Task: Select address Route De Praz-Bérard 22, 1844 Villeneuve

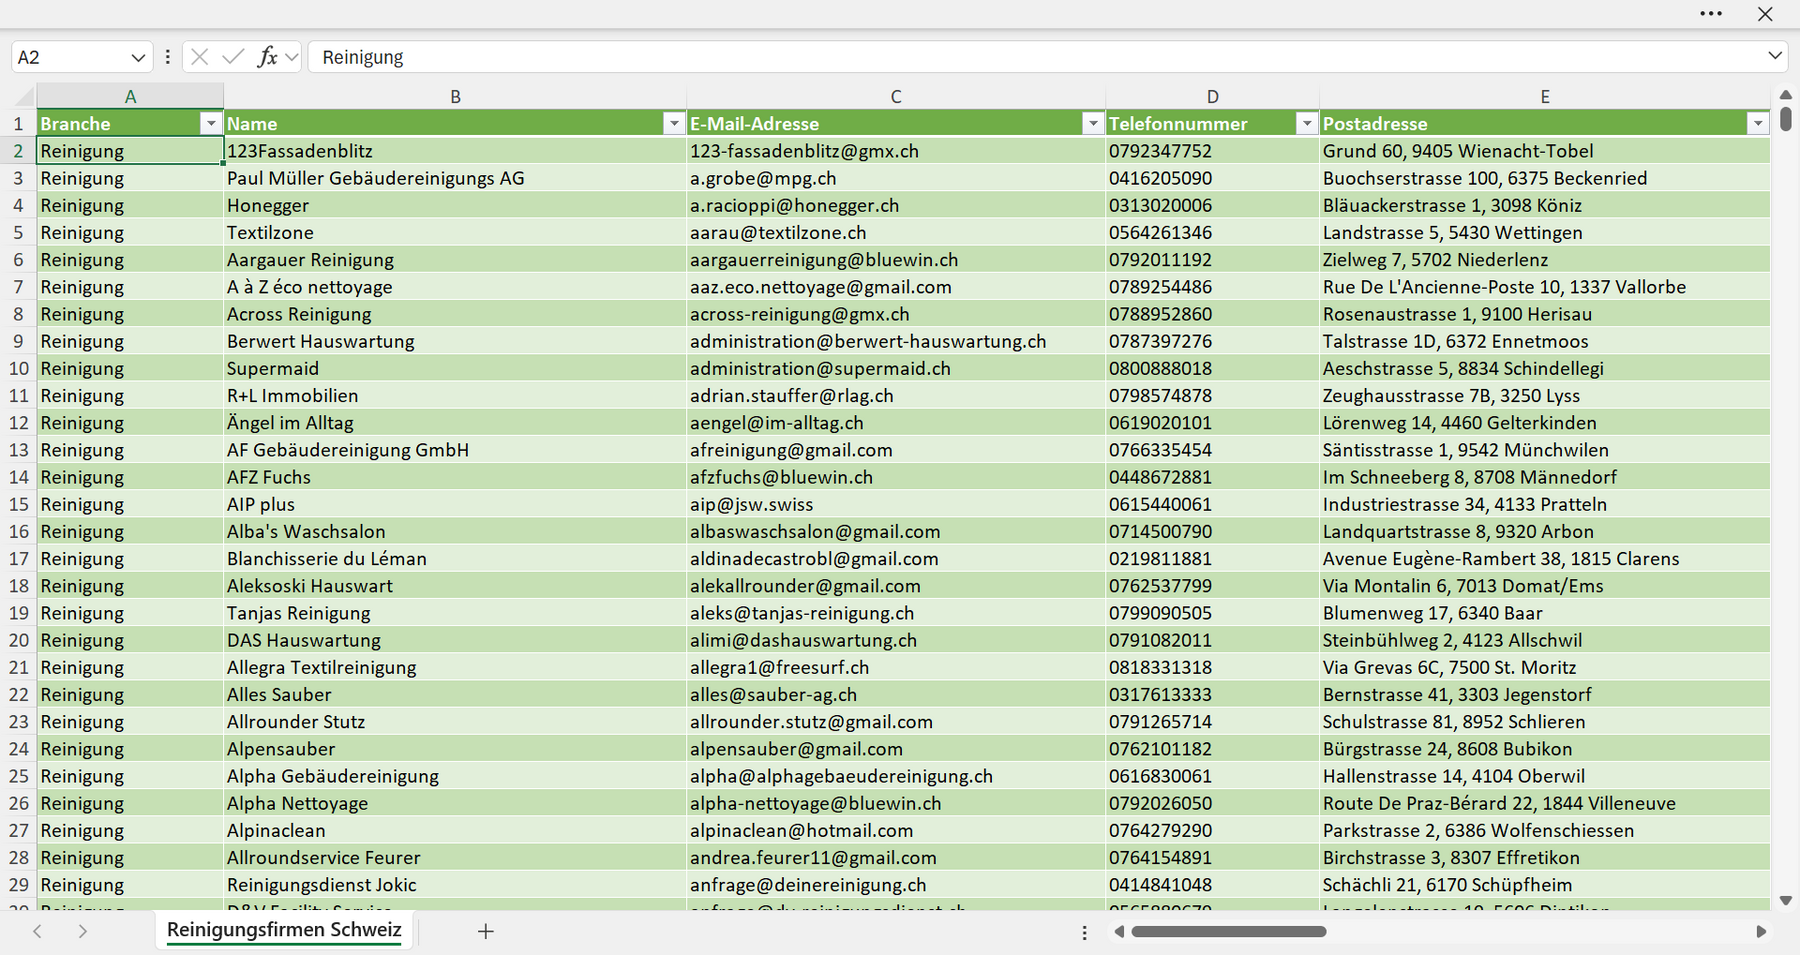Action: [1545, 803]
